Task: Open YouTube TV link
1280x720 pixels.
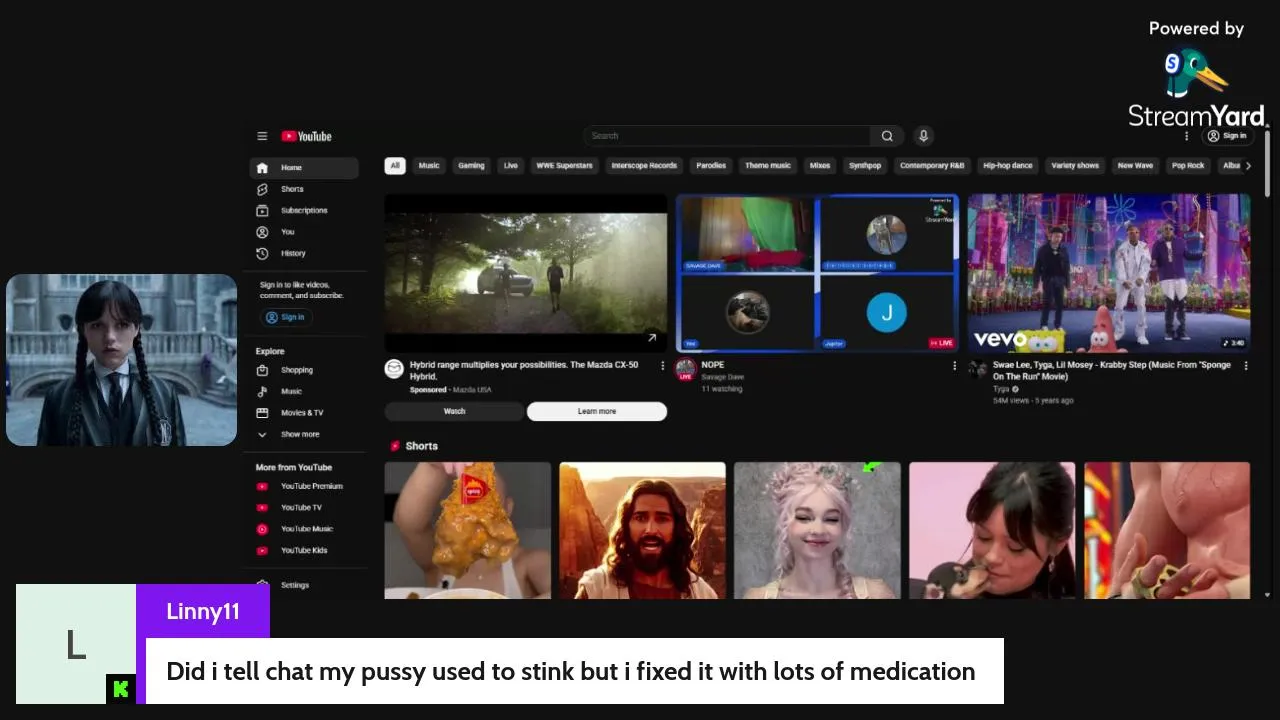Action: tap(304, 508)
